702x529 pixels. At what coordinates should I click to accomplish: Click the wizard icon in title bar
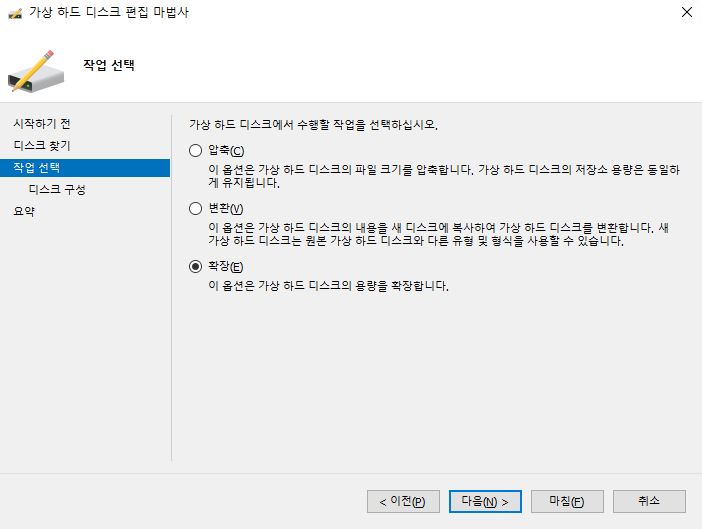(x=13, y=12)
